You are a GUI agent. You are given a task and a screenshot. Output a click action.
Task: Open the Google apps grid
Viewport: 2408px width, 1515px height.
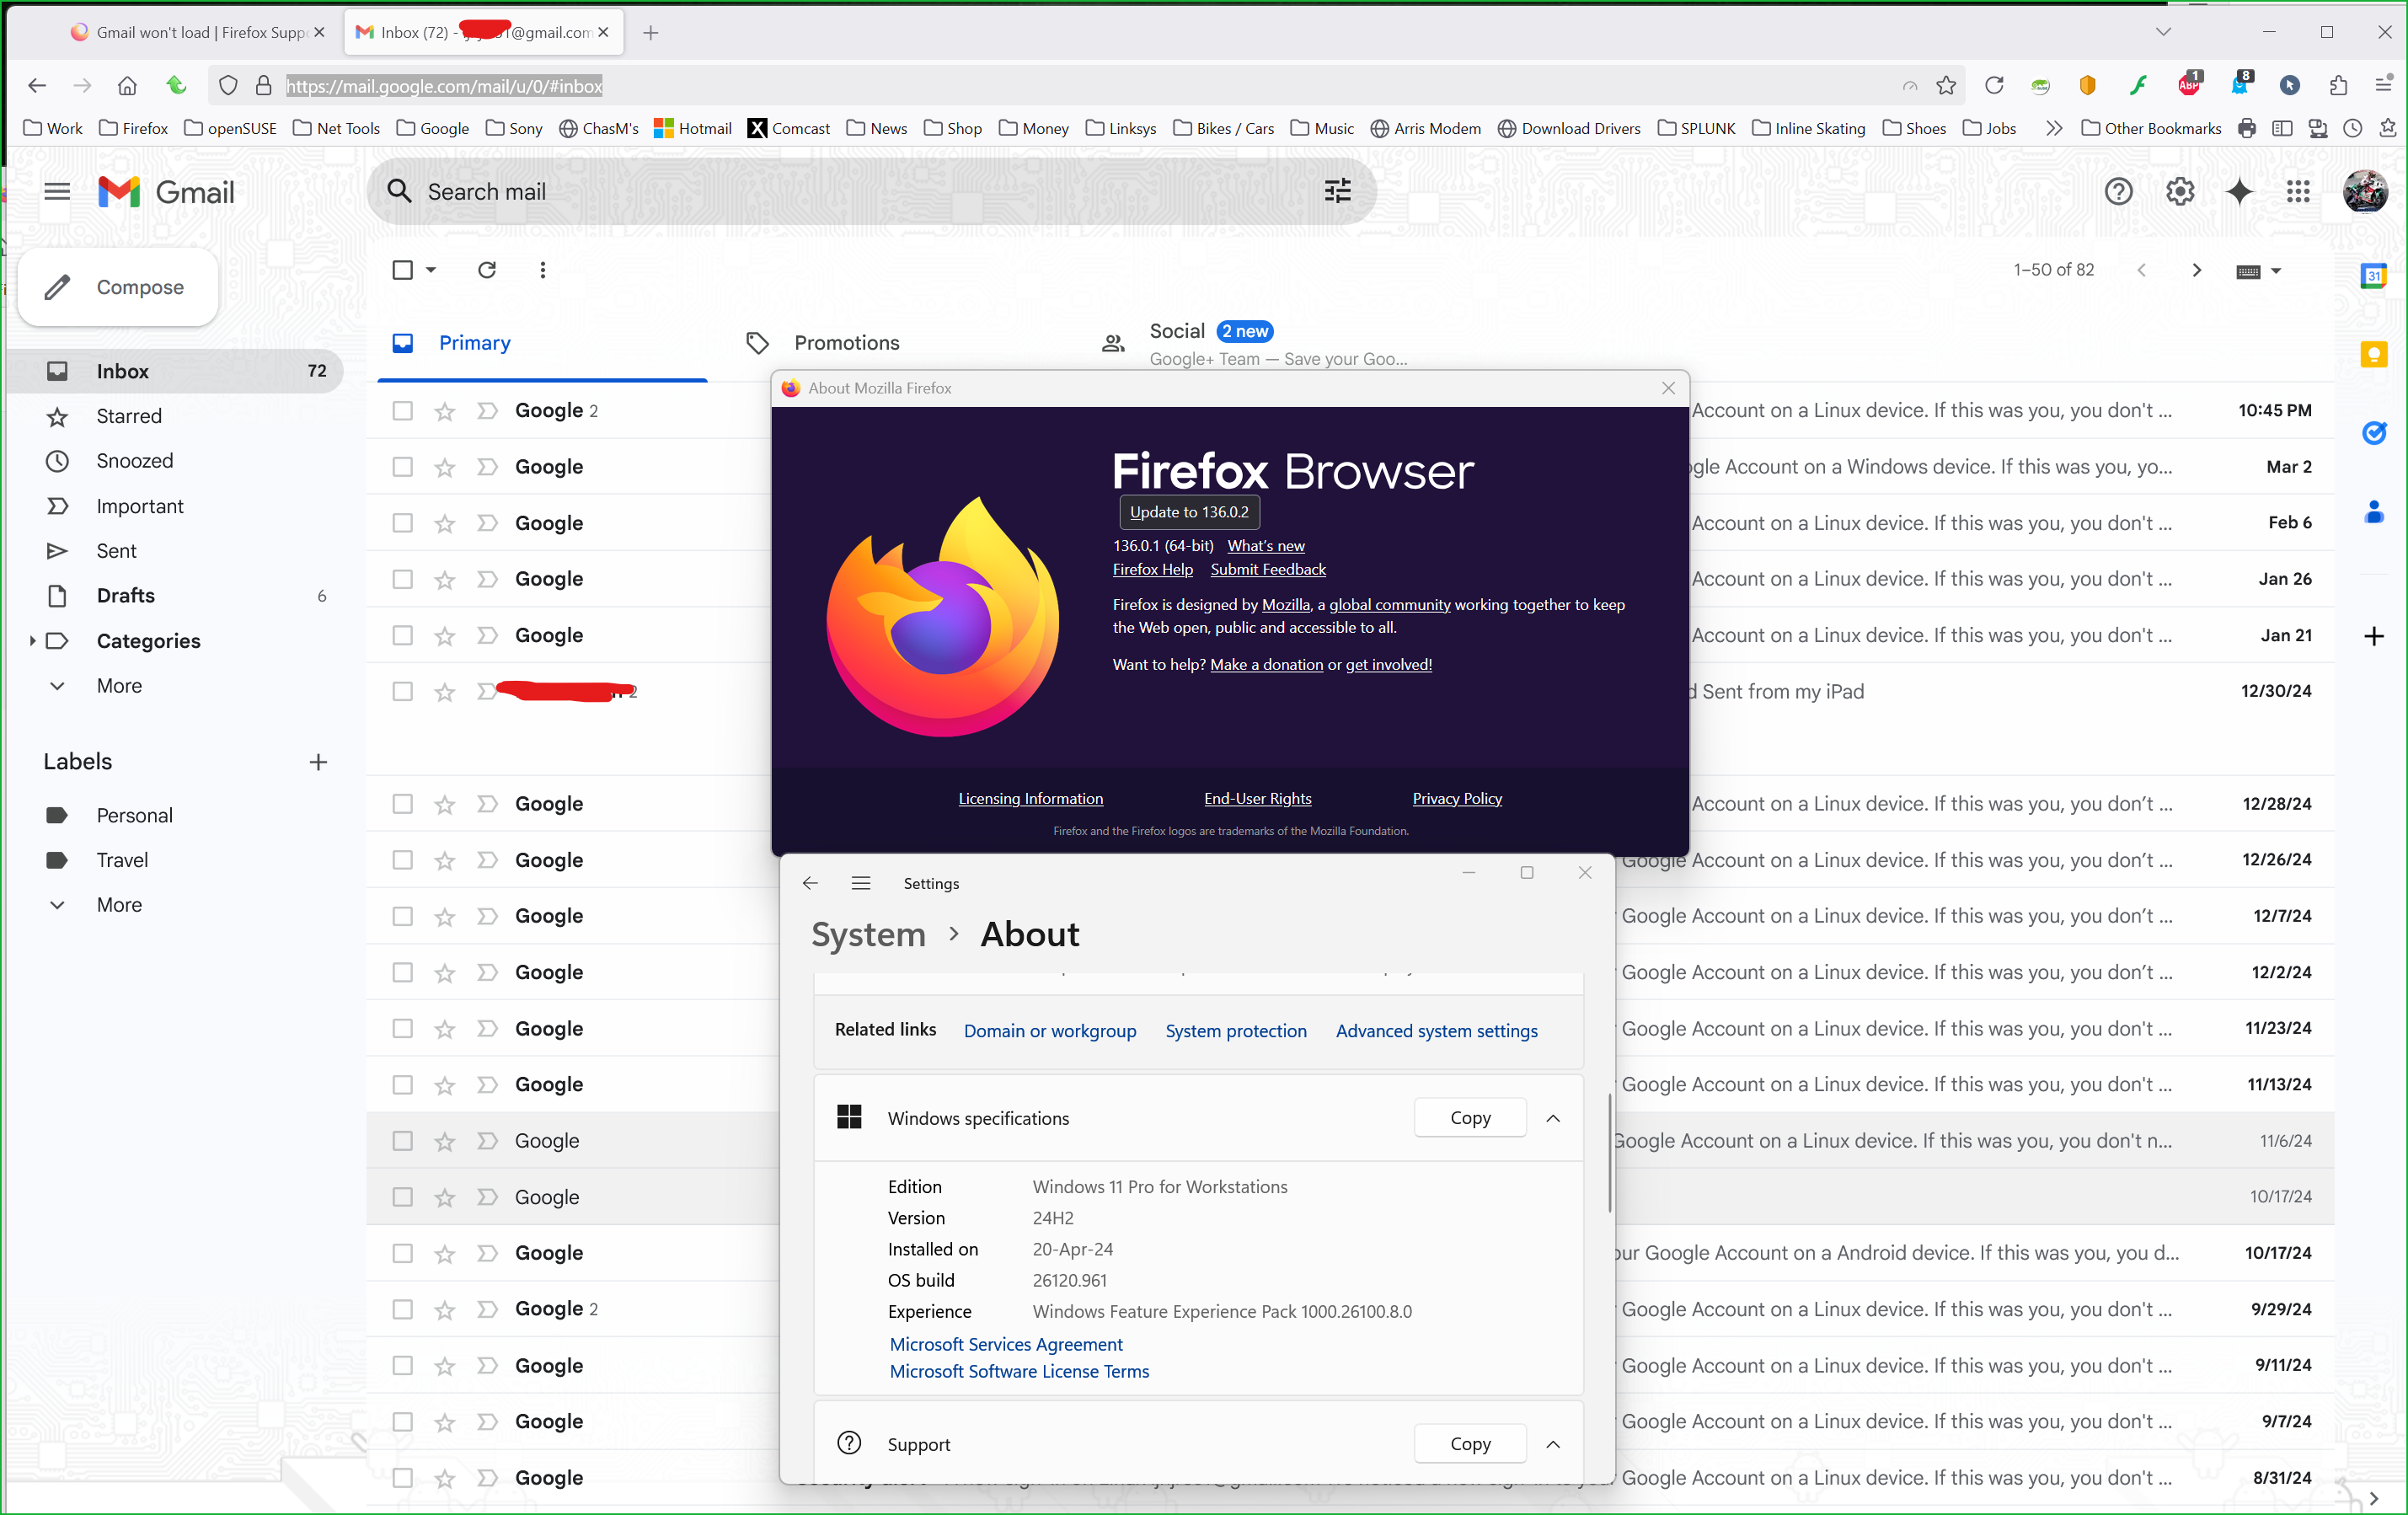[2298, 191]
